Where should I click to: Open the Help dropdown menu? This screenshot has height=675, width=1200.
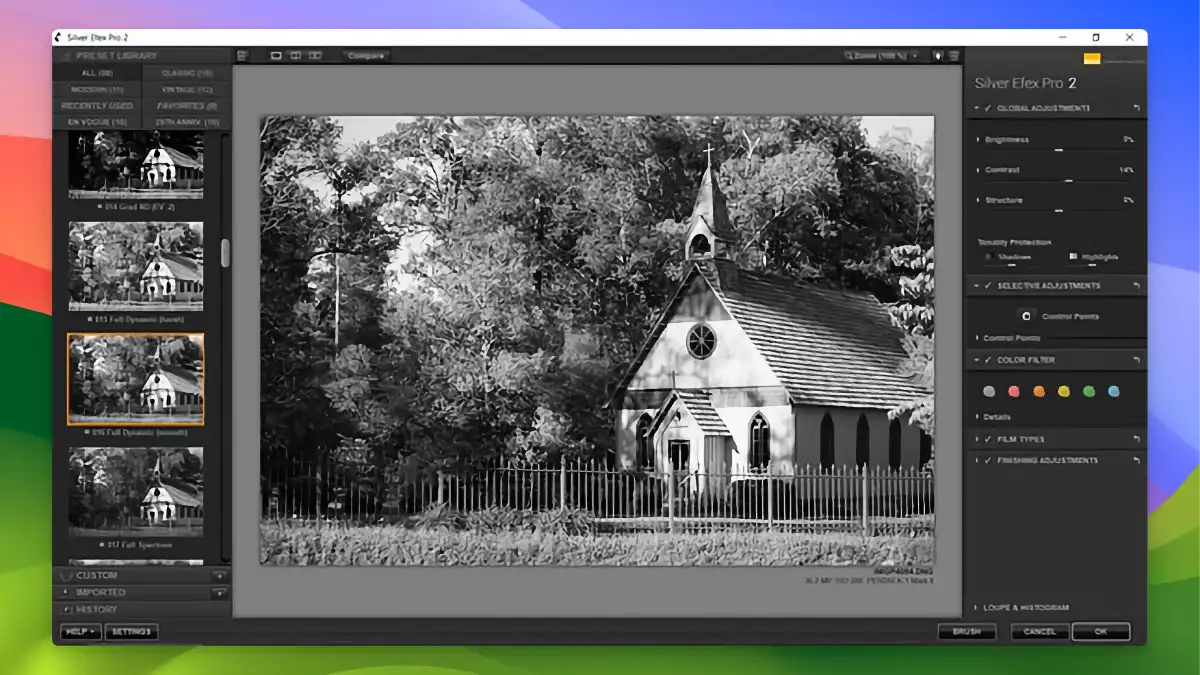click(x=80, y=632)
